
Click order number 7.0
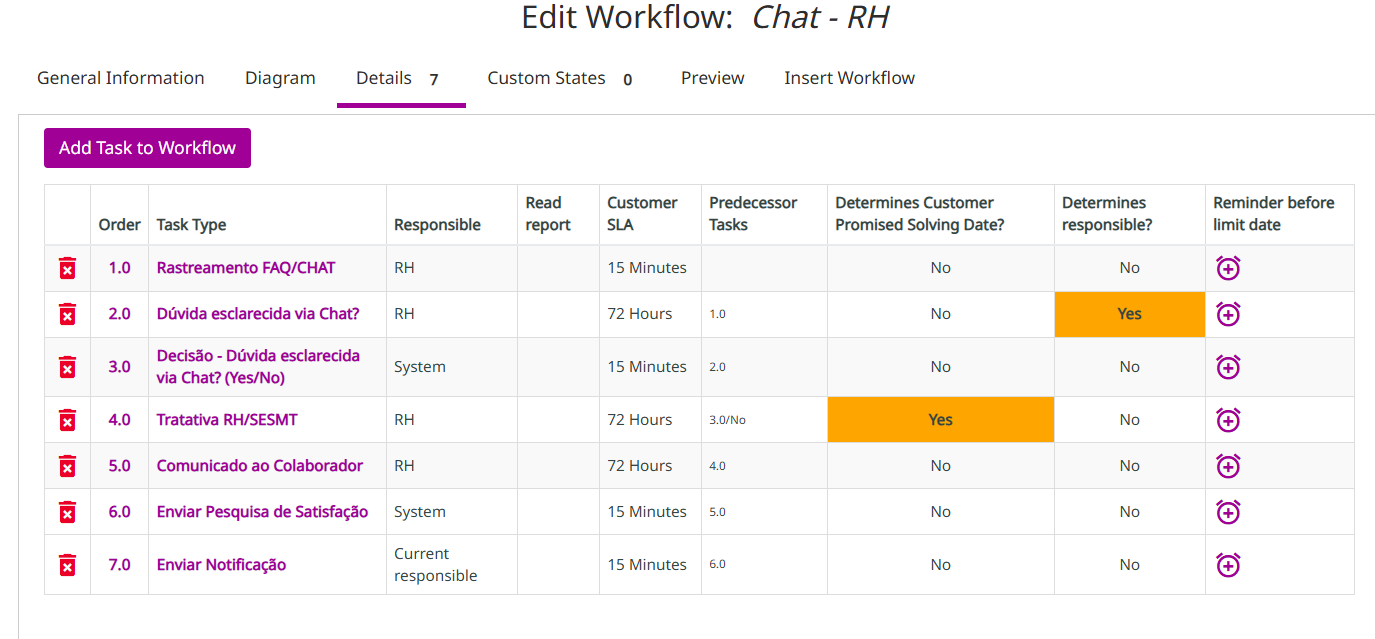pyautogui.click(x=119, y=565)
